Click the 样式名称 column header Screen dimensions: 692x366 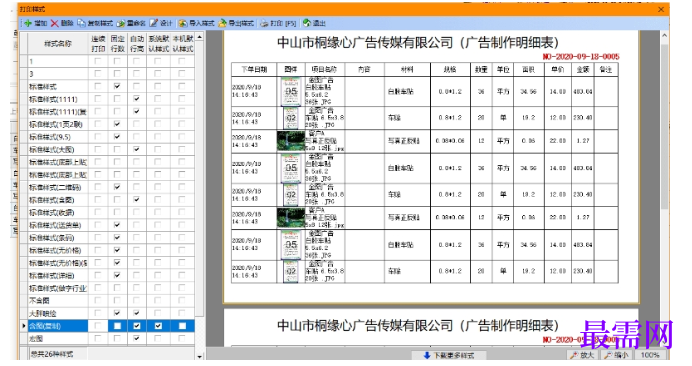[x=58, y=43]
